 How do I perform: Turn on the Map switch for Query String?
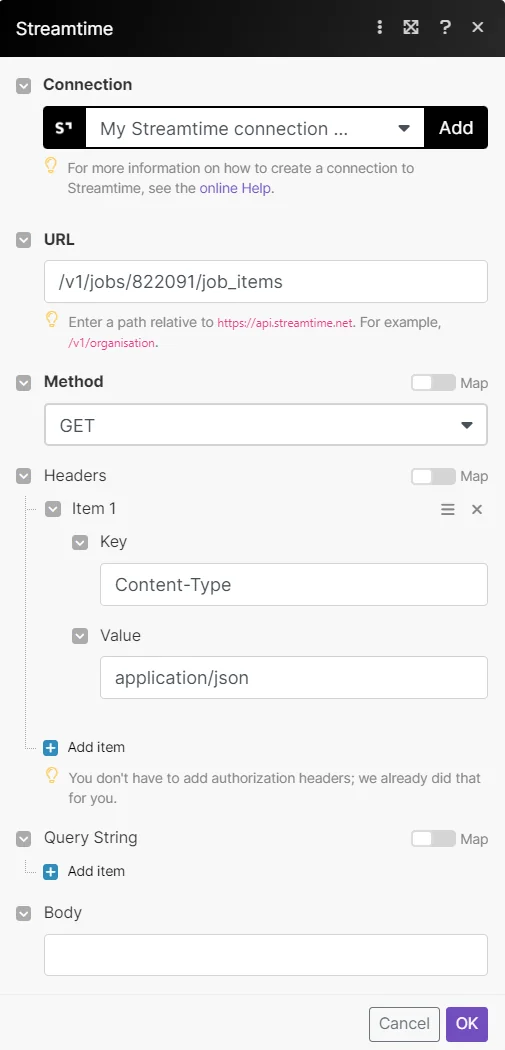(x=433, y=839)
